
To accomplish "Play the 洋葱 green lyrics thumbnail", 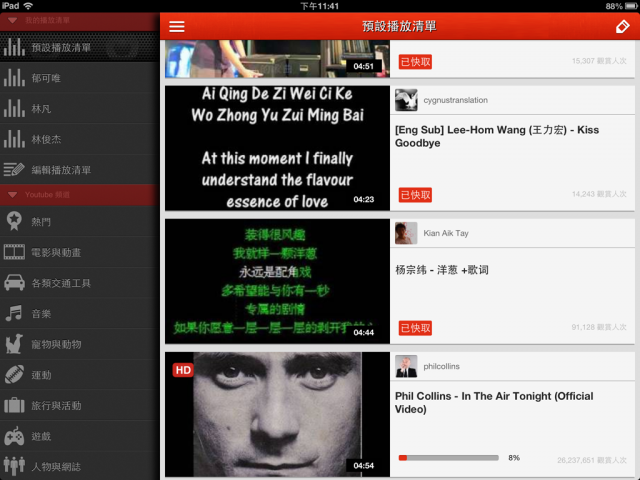I will click(277, 281).
